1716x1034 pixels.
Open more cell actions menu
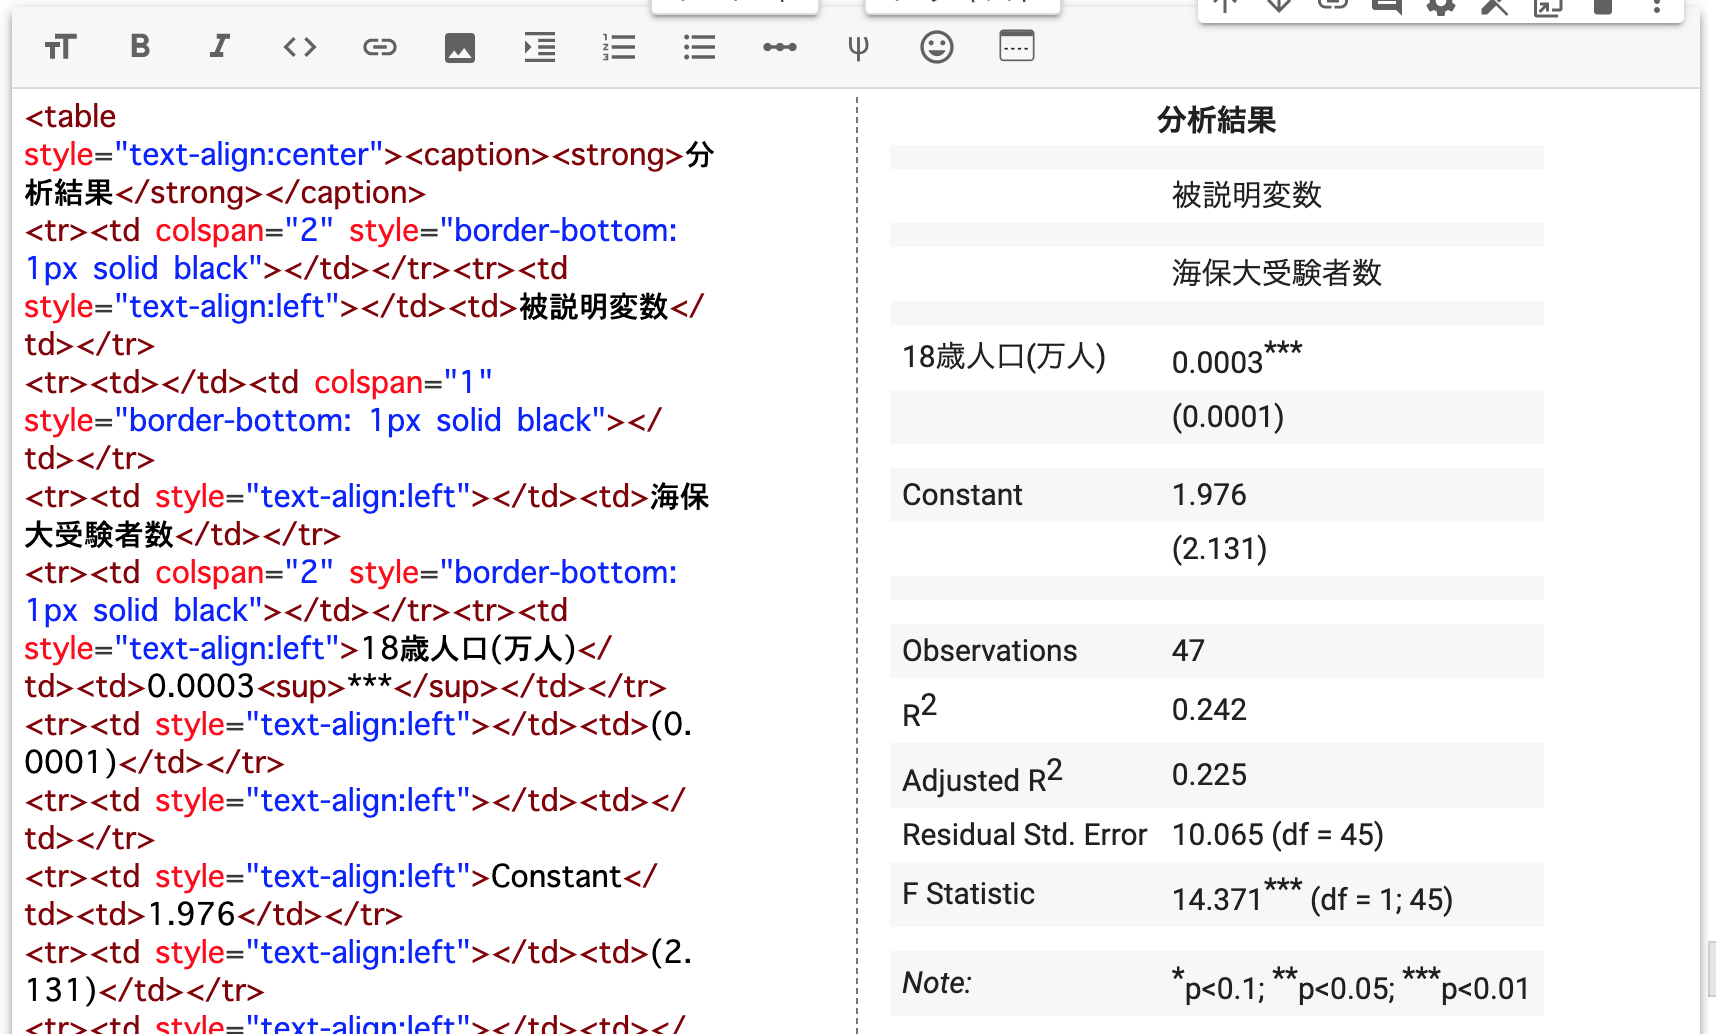[1657, 7]
